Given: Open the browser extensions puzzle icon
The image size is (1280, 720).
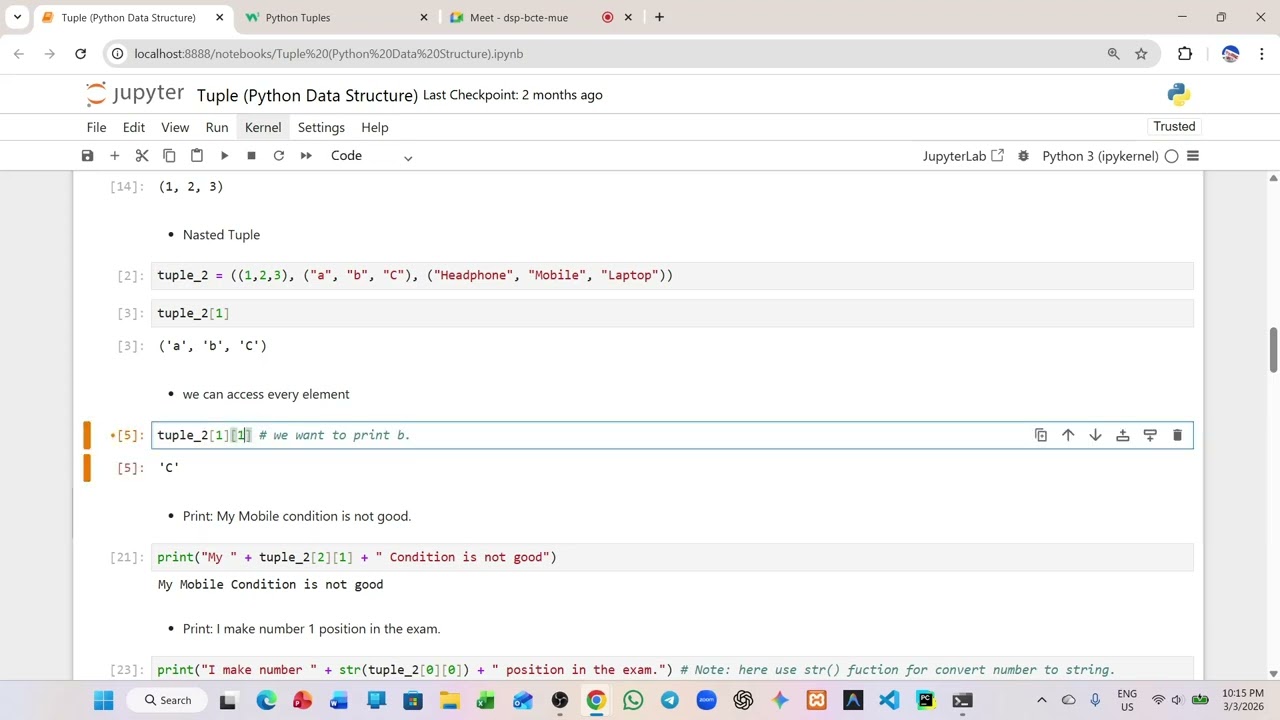Looking at the screenshot, I should click(x=1185, y=54).
